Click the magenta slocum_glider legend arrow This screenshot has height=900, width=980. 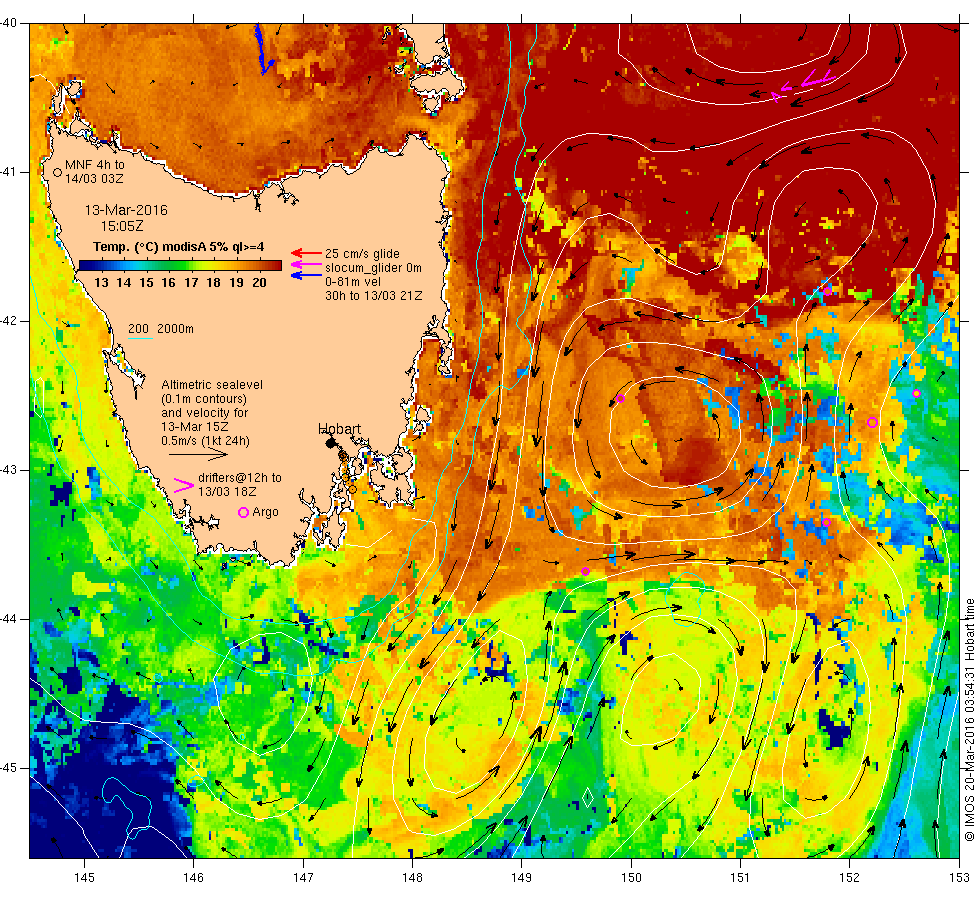tap(306, 264)
